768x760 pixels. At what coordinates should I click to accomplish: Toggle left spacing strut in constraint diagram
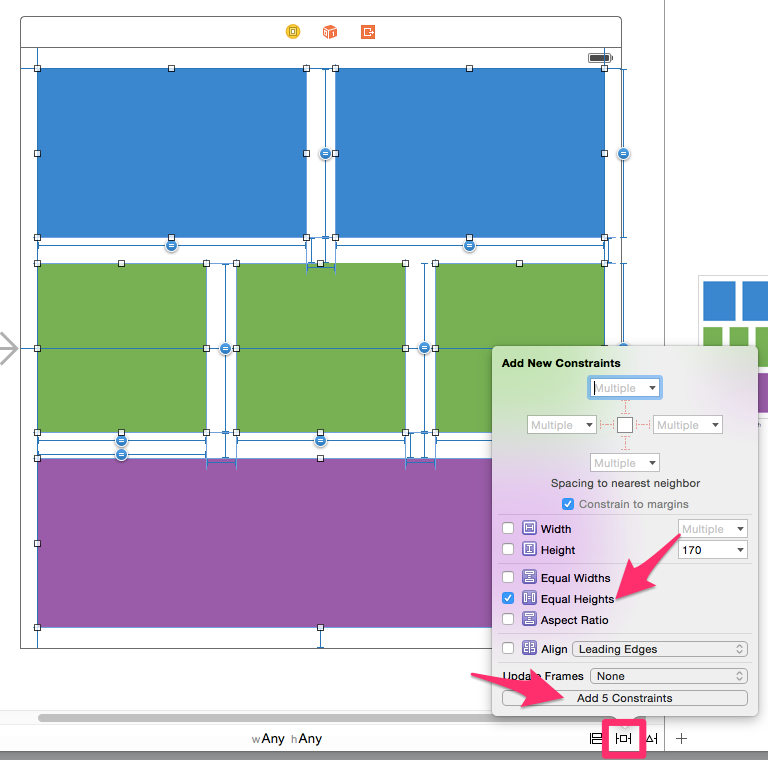(x=607, y=425)
